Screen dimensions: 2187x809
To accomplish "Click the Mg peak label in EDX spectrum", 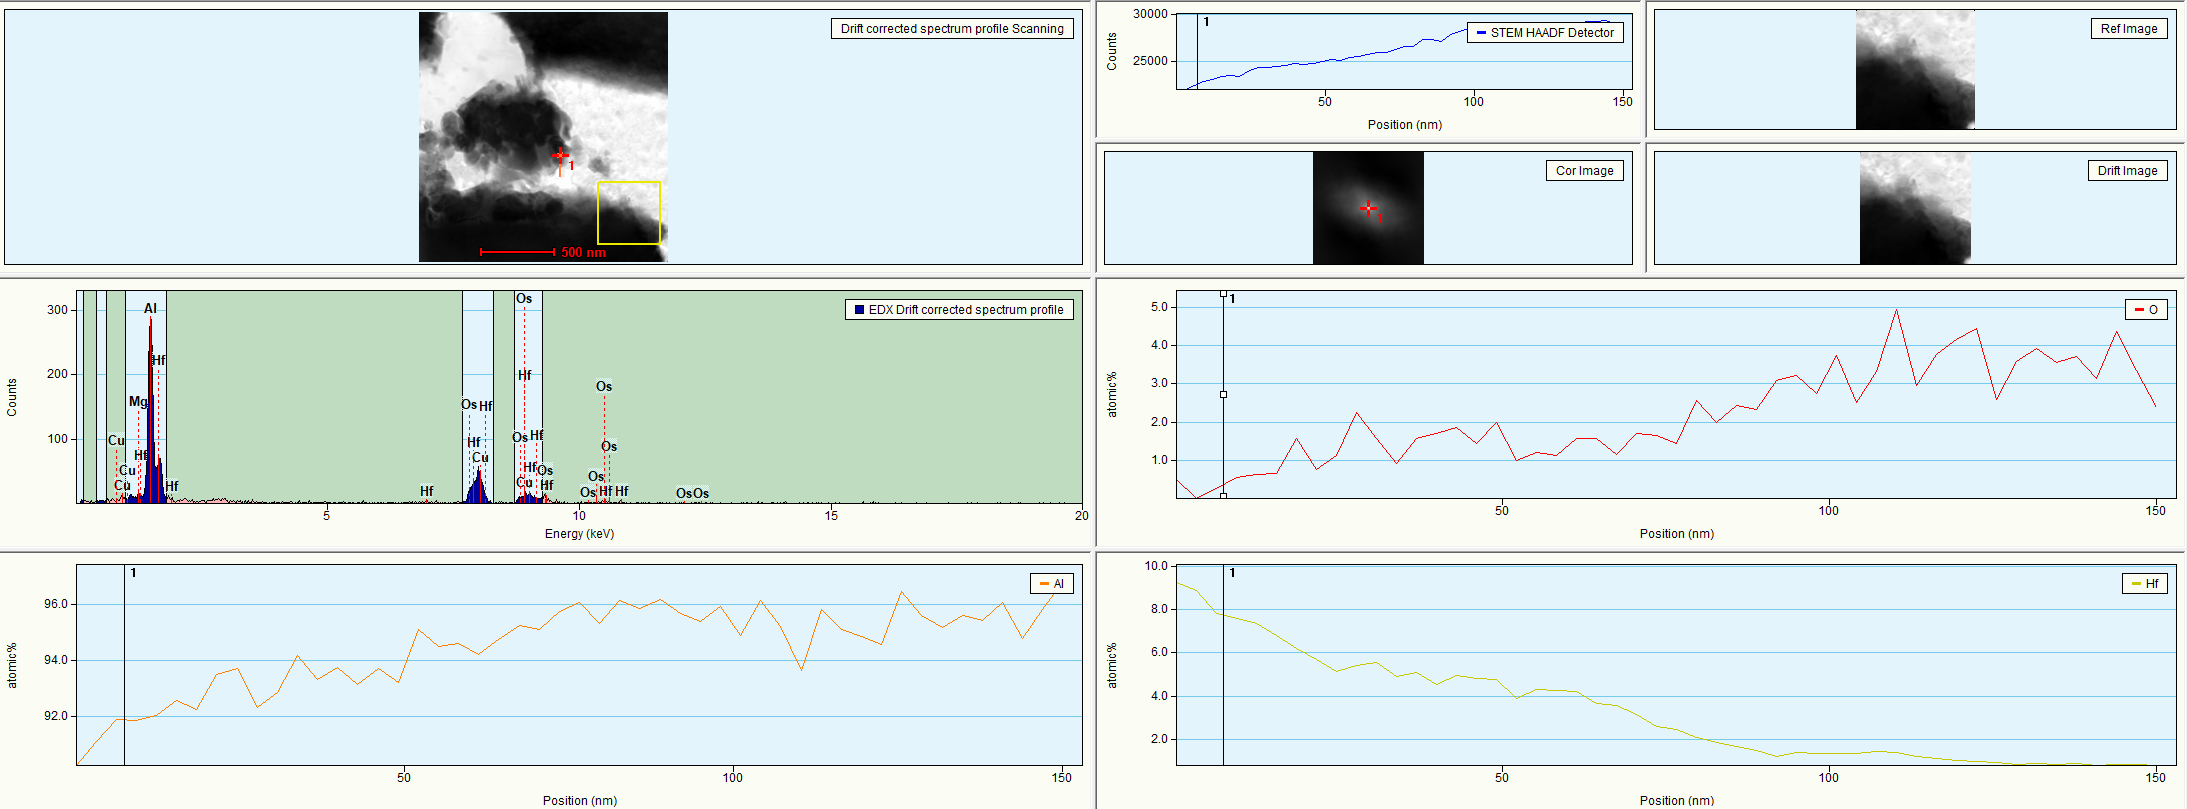I will click(138, 401).
